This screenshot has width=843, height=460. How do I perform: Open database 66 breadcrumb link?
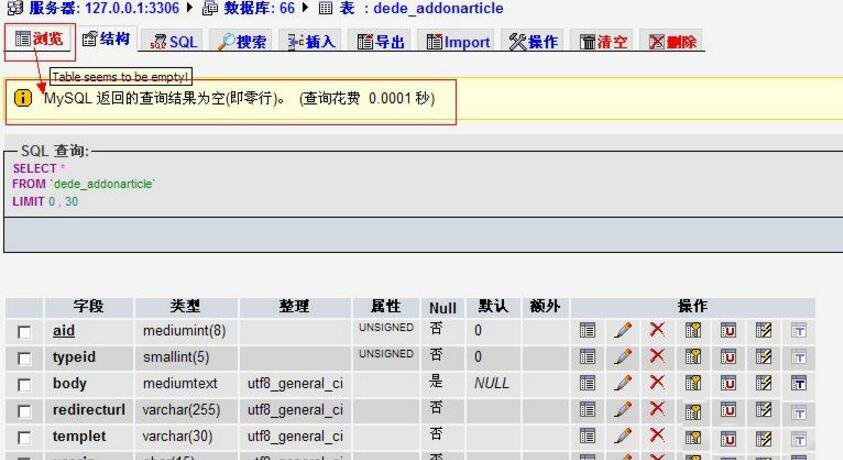260,8
